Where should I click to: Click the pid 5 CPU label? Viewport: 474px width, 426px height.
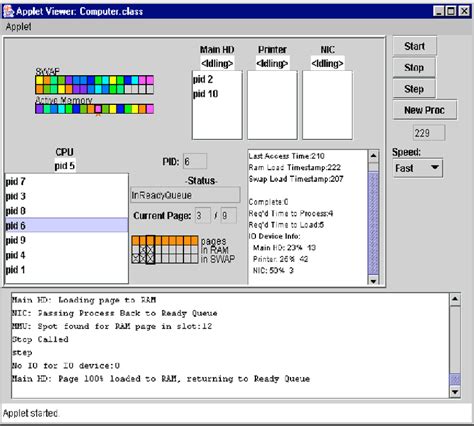(65, 166)
